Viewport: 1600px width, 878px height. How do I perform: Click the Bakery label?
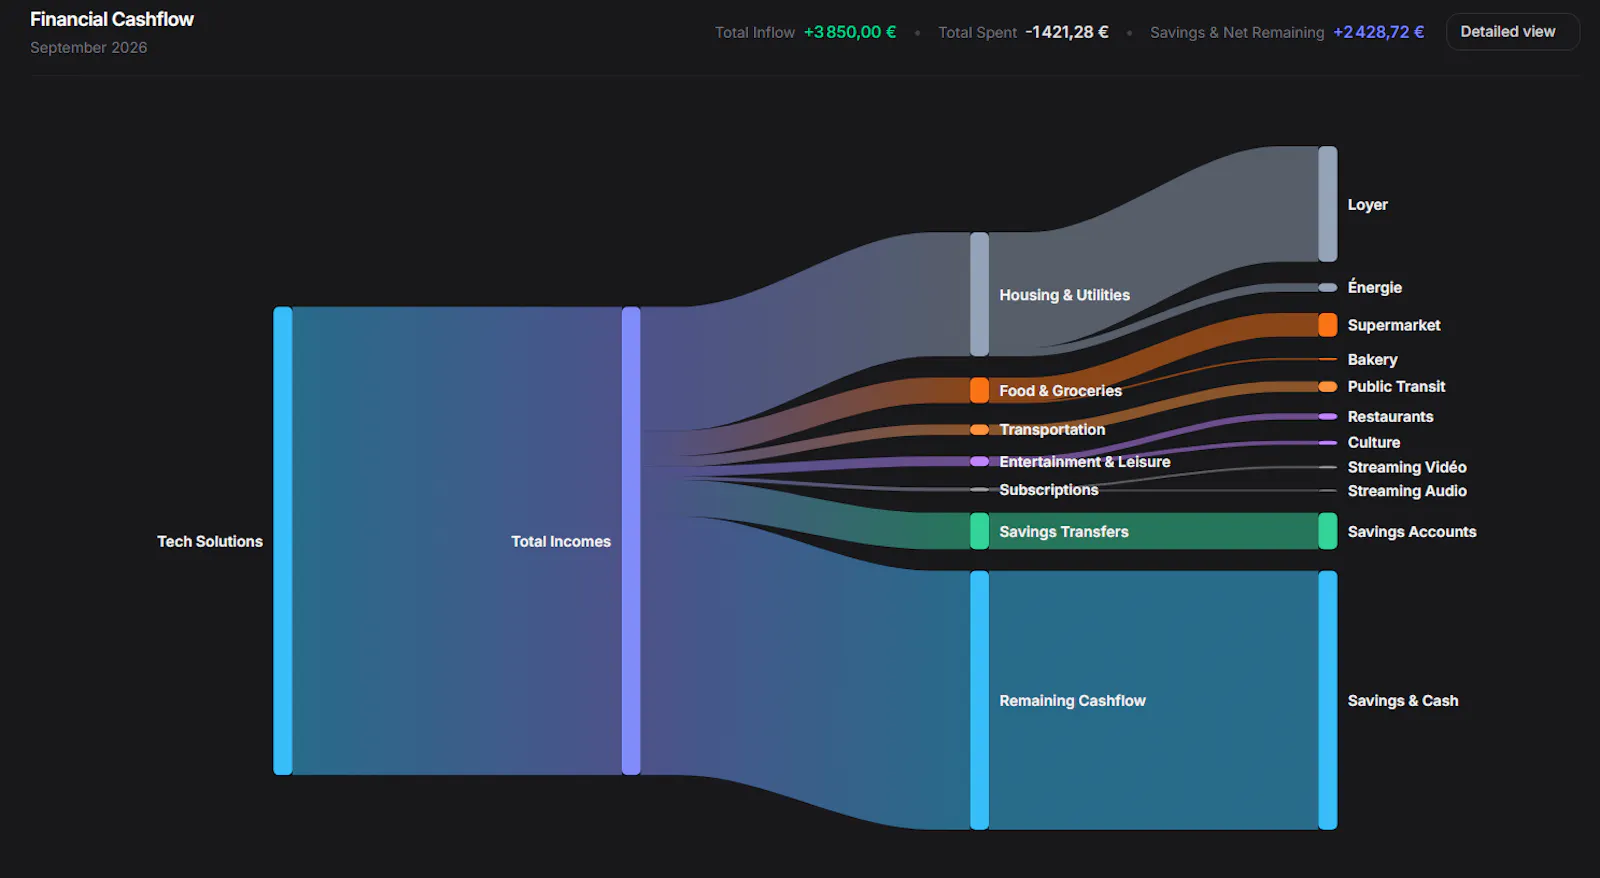click(x=1372, y=360)
